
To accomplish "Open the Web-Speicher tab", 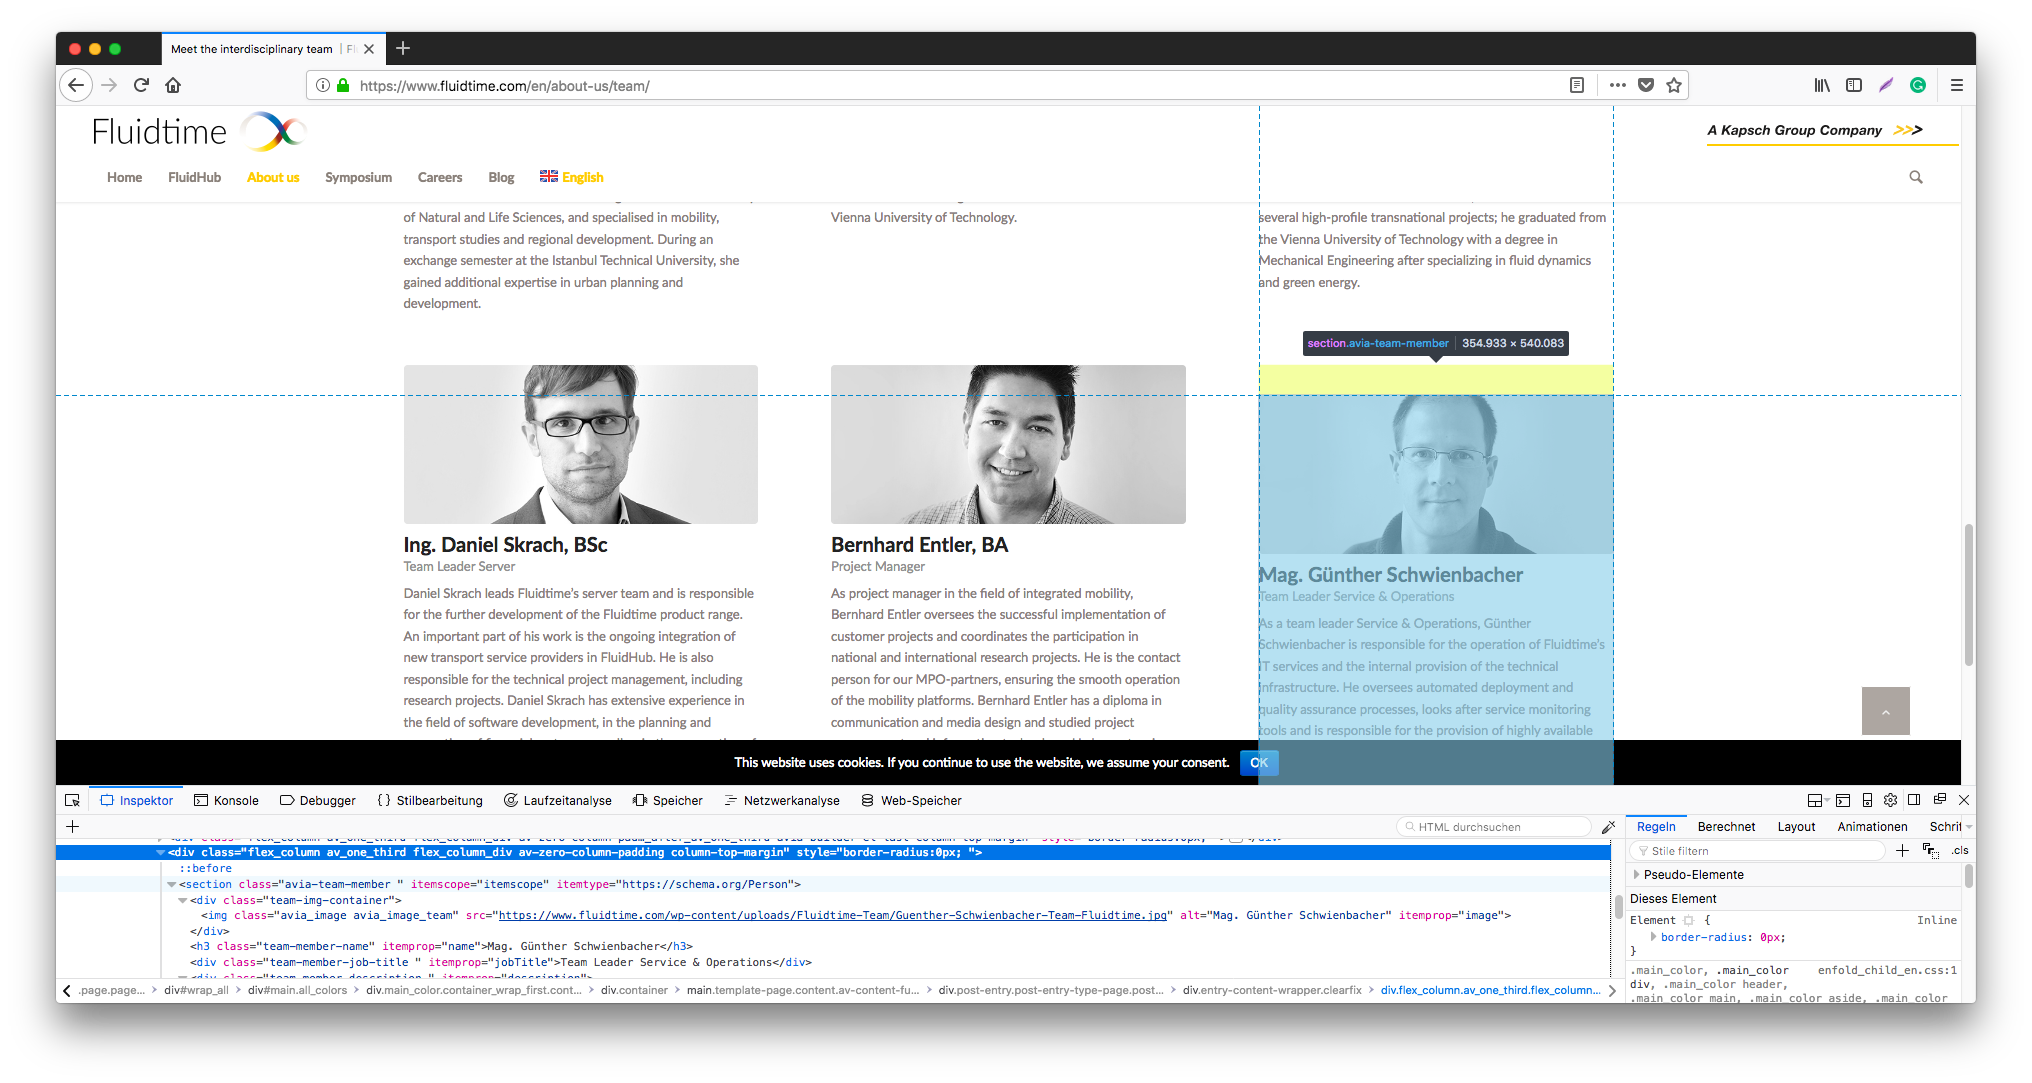I will (911, 800).
